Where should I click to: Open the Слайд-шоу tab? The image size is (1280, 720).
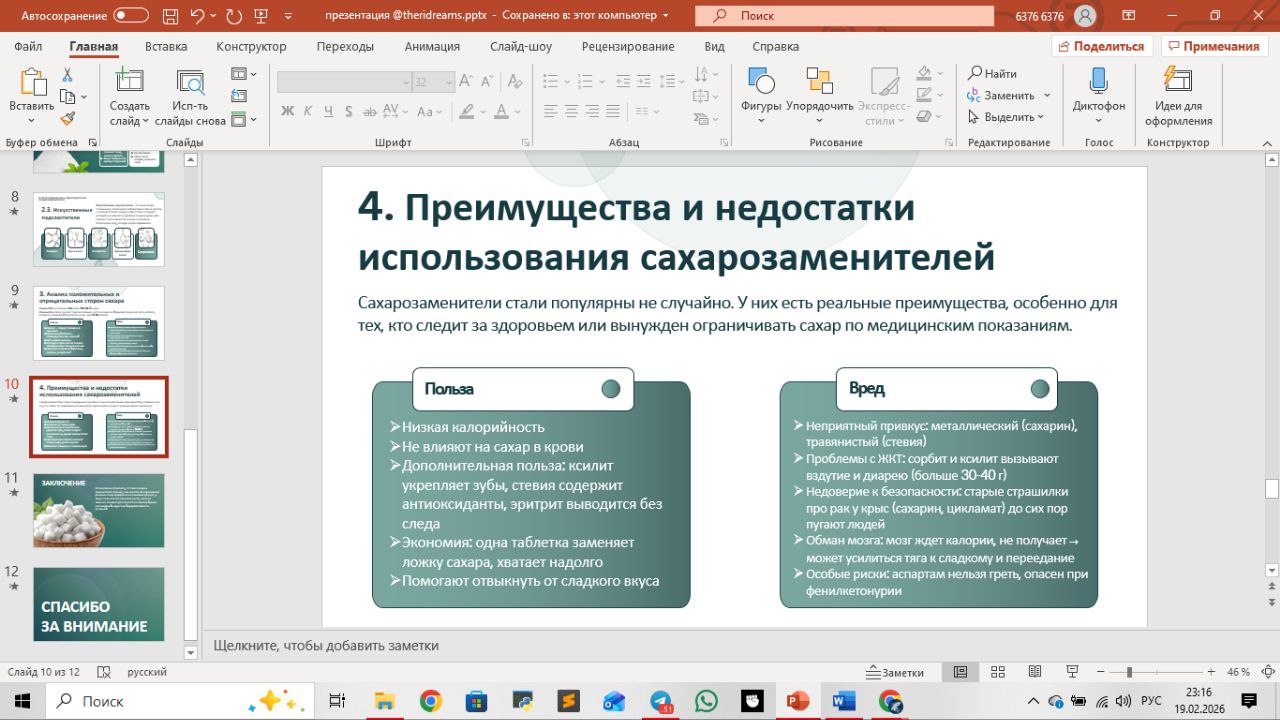[x=521, y=47]
